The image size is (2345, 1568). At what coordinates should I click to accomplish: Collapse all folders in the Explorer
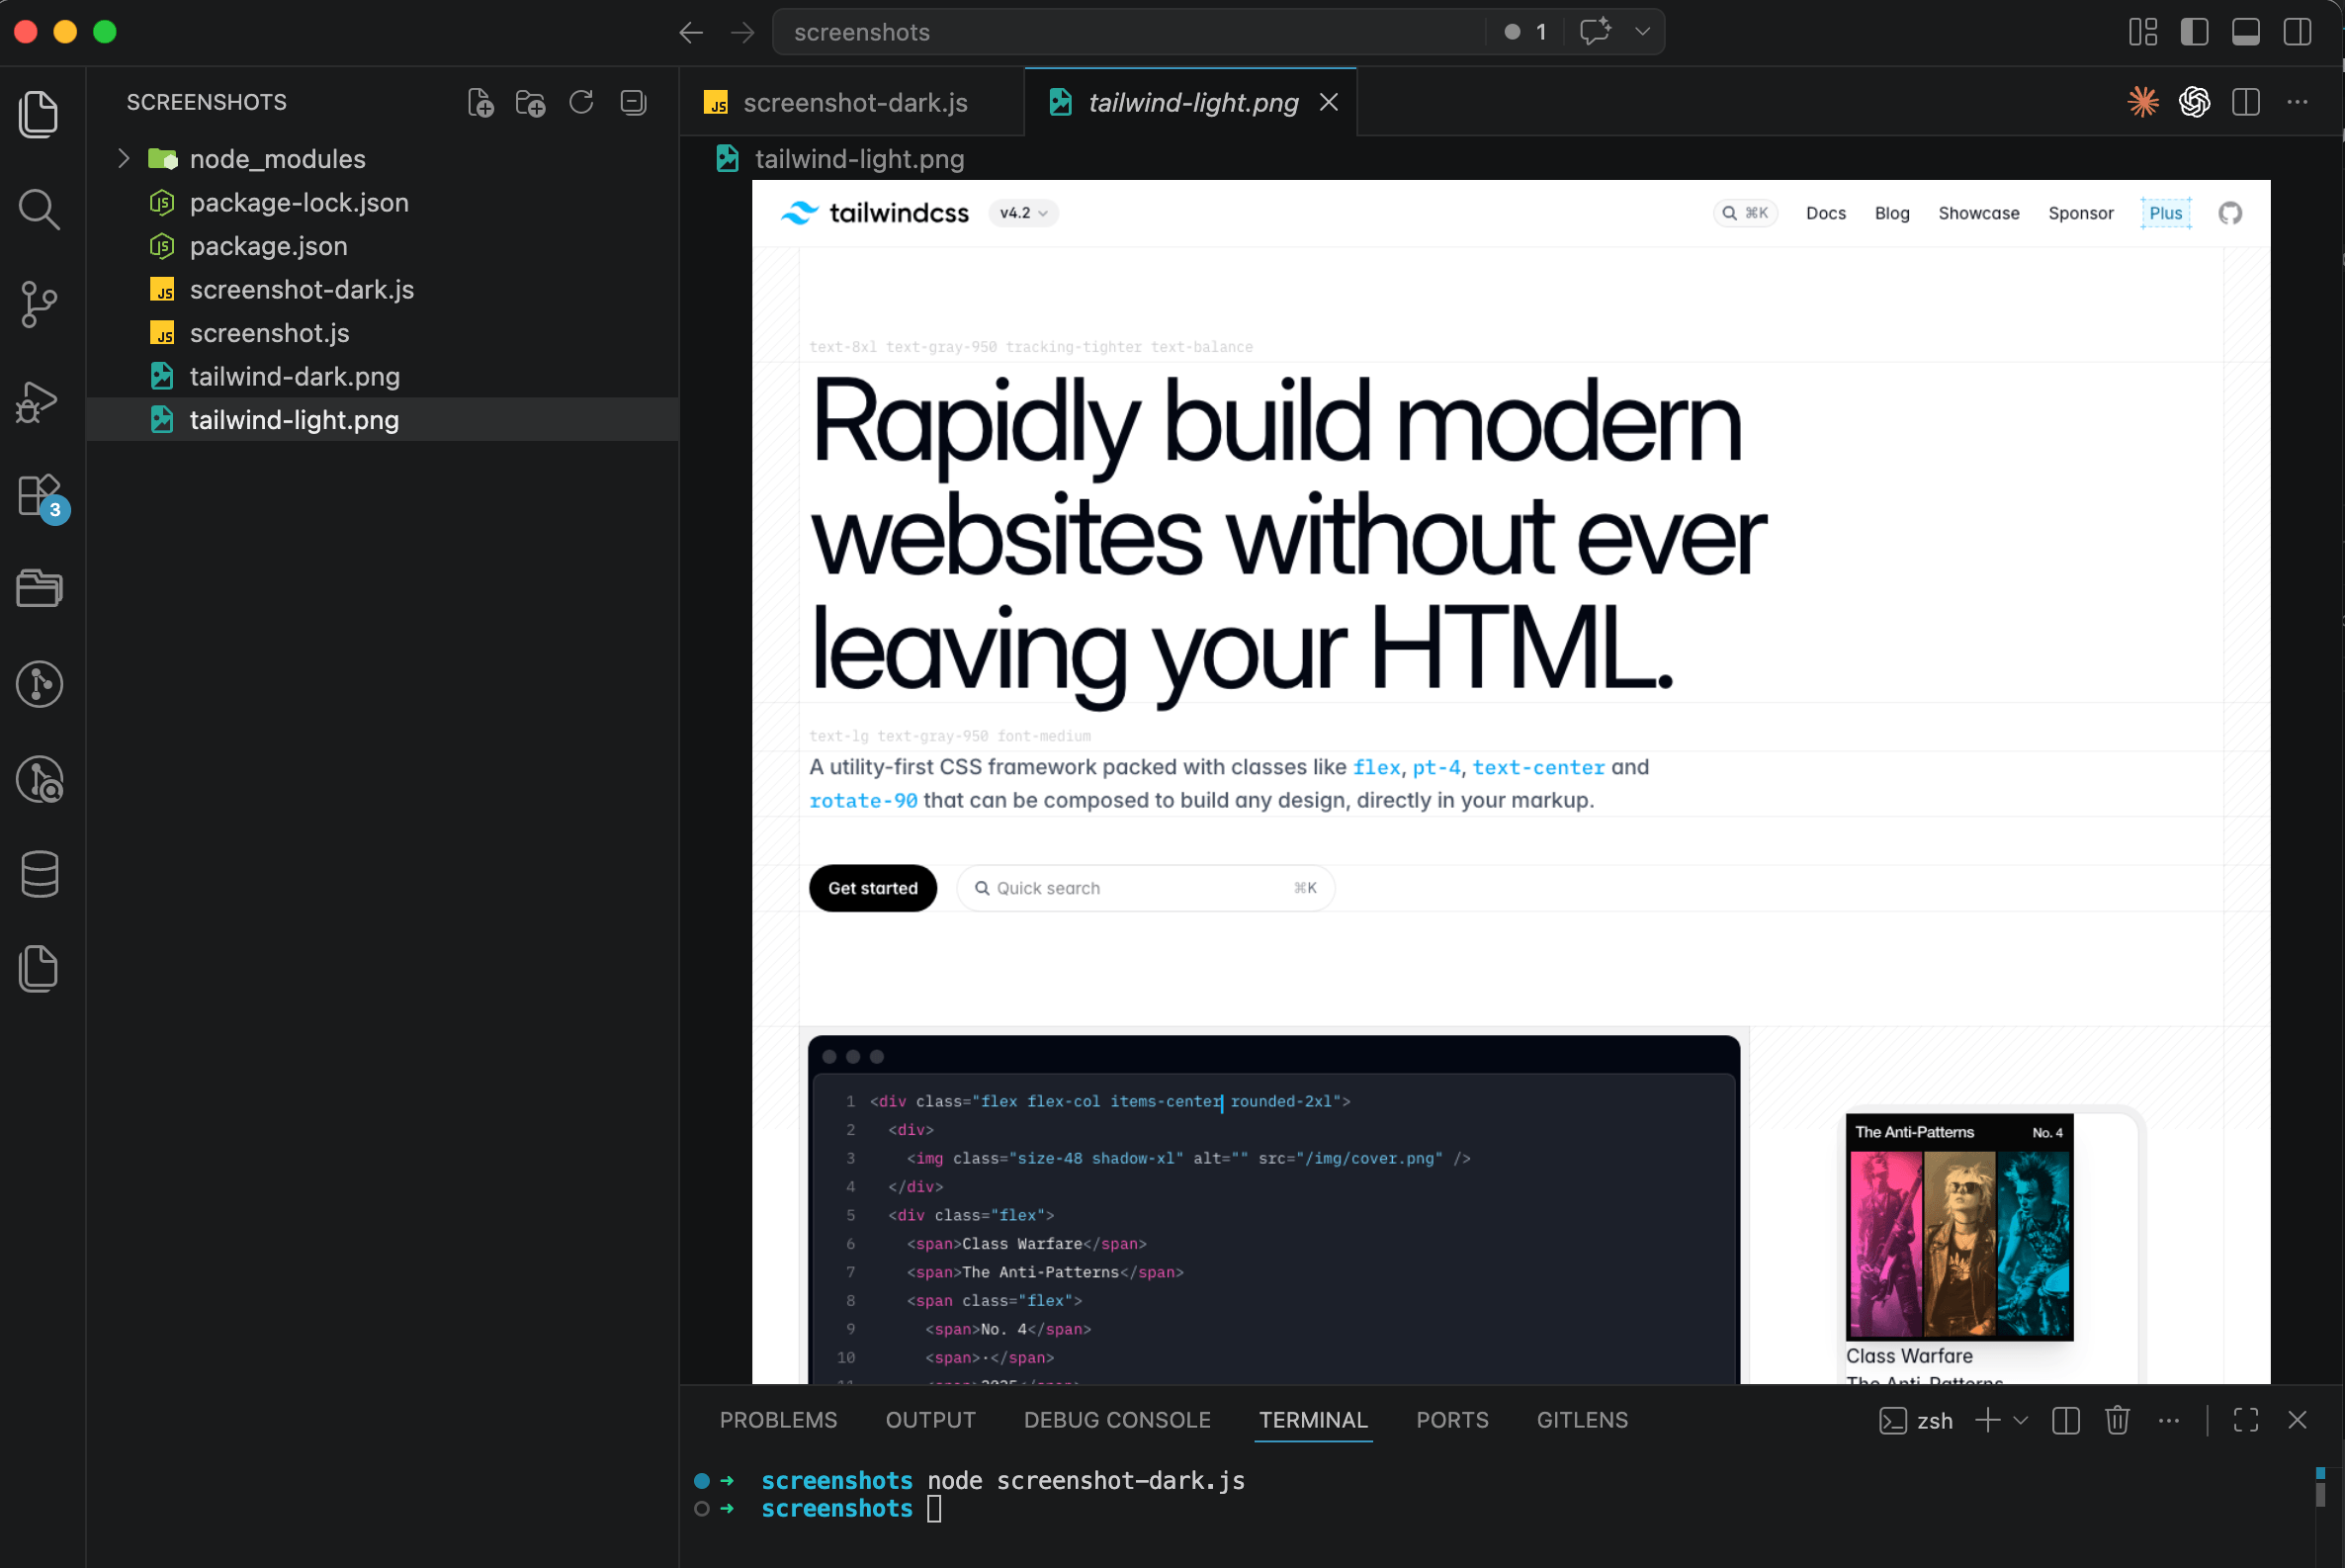tap(633, 102)
